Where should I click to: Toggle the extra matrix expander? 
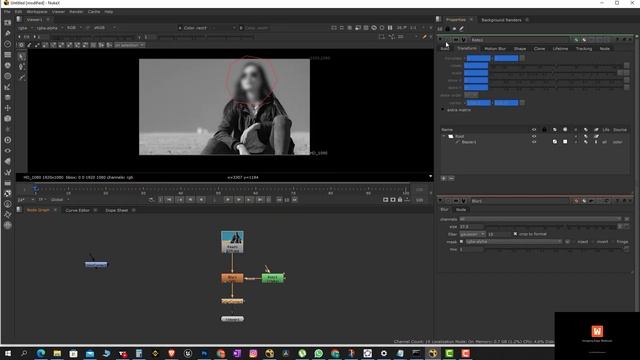(442, 110)
